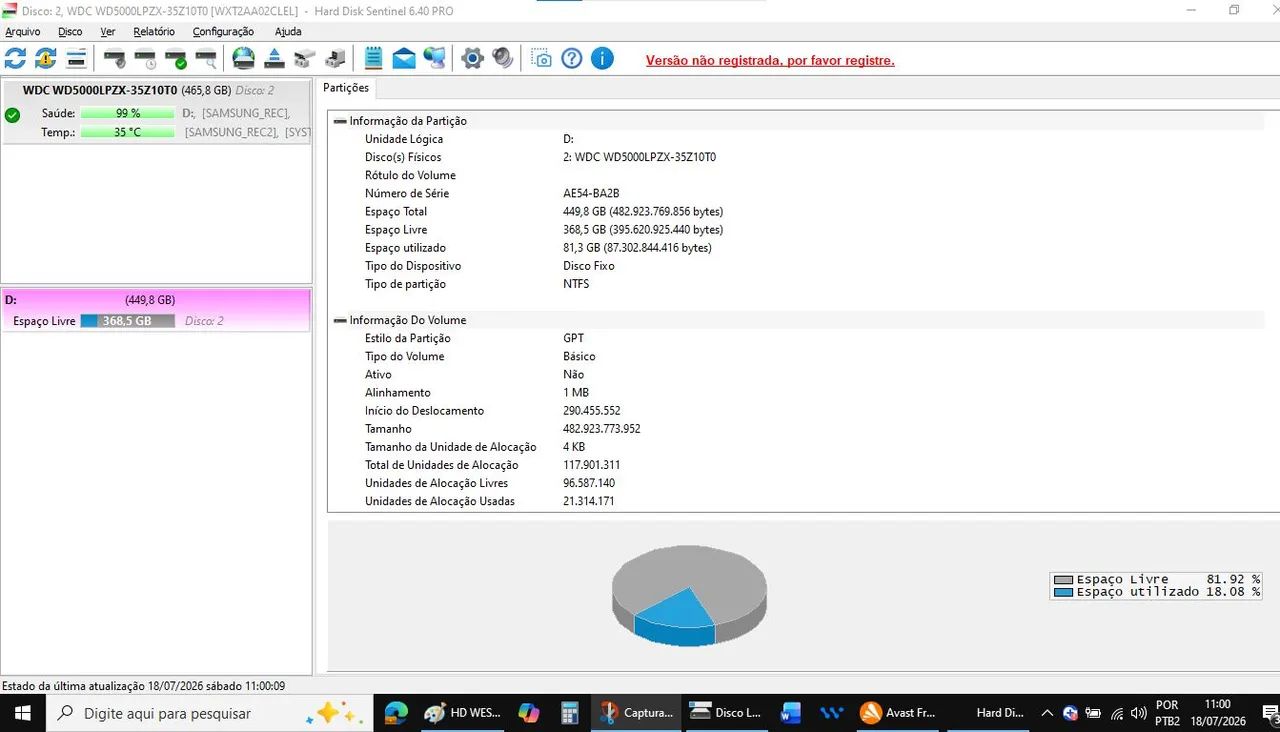Click the '81,3 GB (87.302.844.416 bytes)' value
Viewport: 1280px width, 732px height.
click(637, 248)
